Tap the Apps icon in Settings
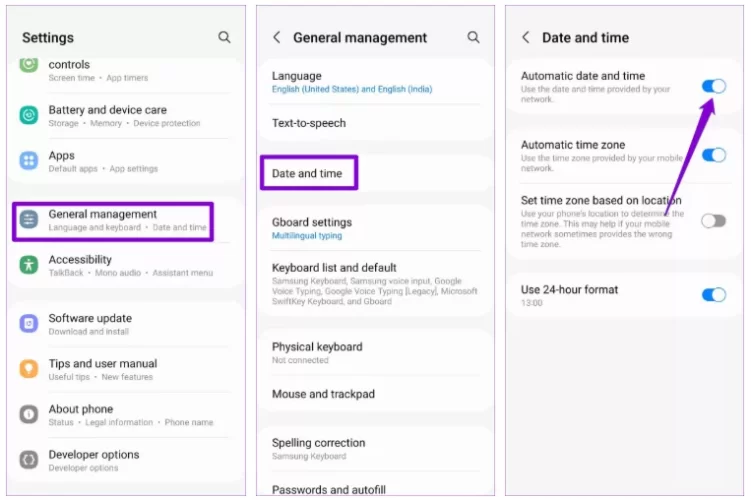Screen dimensions: 751x500 (x=29, y=161)
